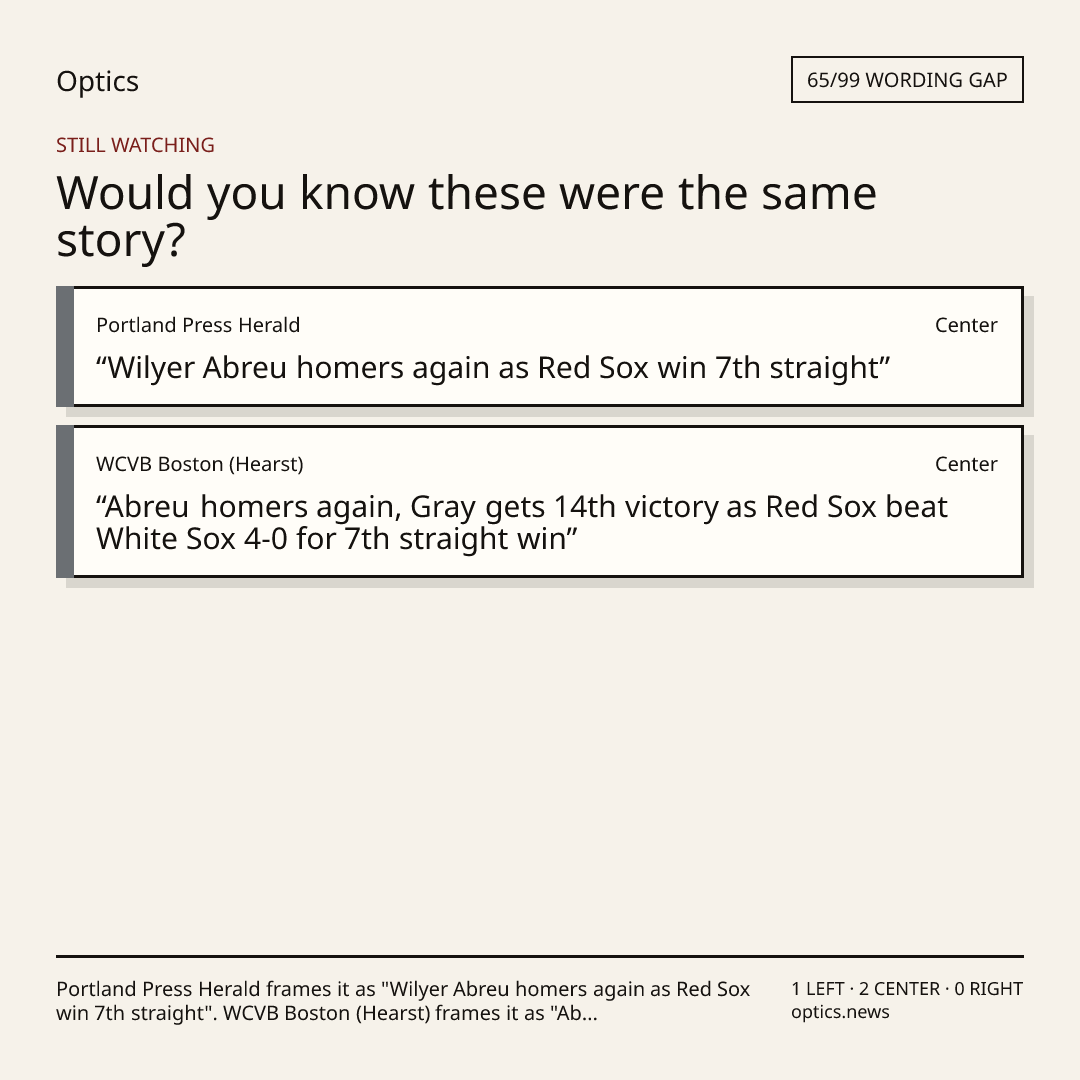The image size is (1080, 1080).
Task: Open the optics.news link
Action: coord(840,1012)
